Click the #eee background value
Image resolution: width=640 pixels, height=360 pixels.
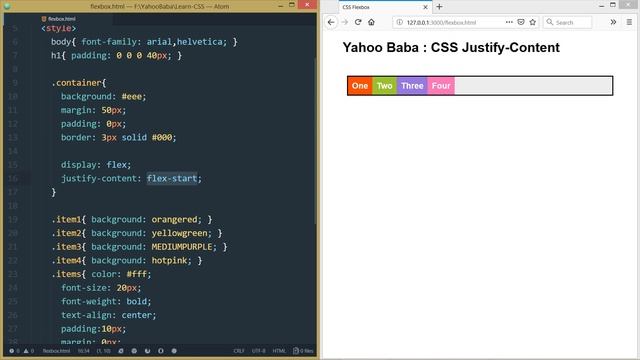point(131,97)
